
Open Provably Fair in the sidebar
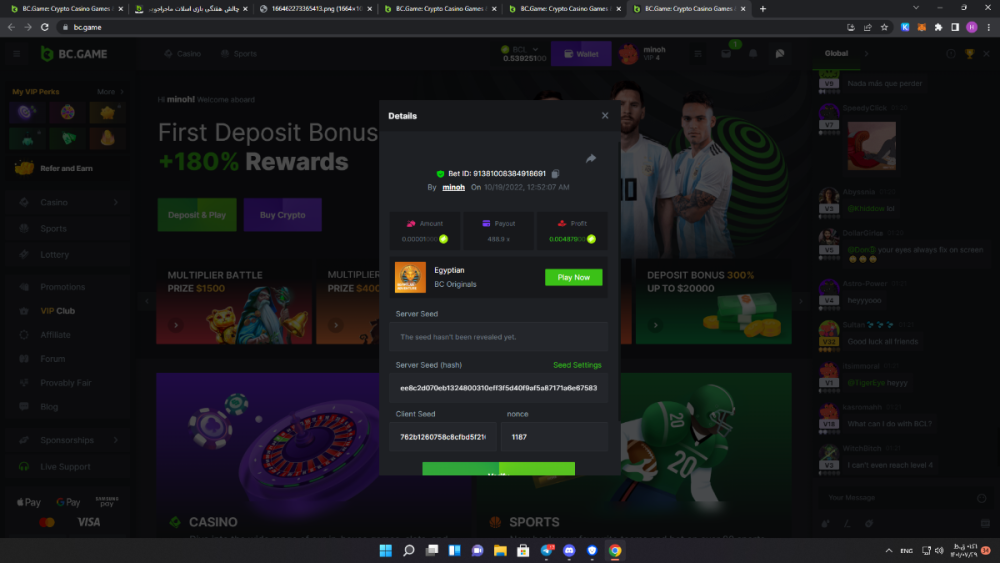coord(66,383)
